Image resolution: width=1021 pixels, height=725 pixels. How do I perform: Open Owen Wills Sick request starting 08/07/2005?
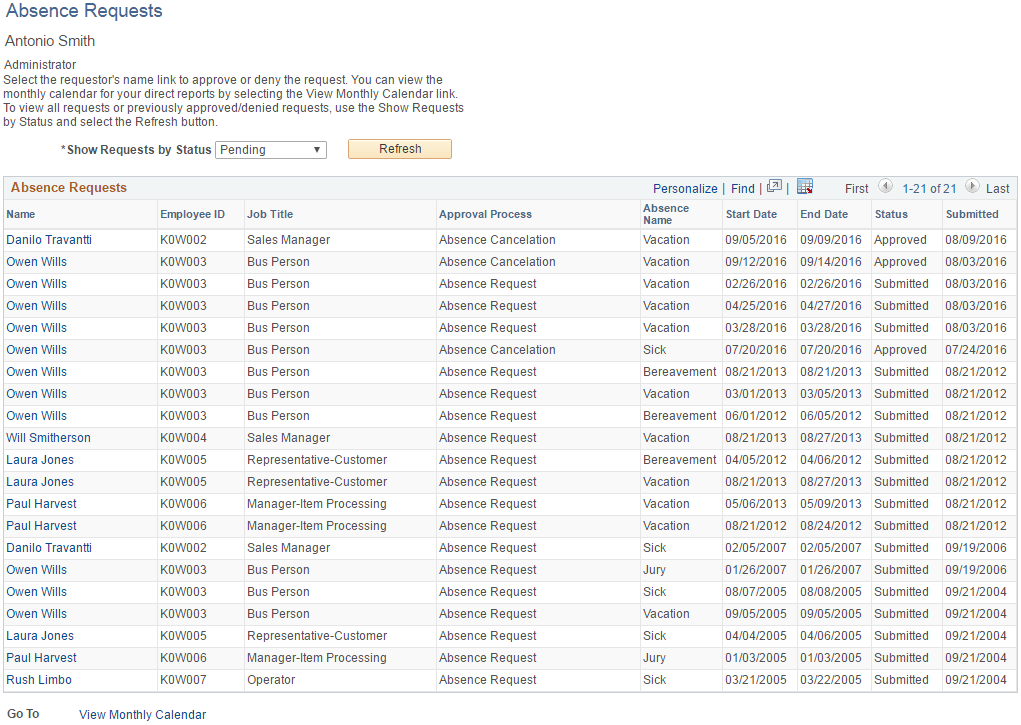(x=36, y=592)
